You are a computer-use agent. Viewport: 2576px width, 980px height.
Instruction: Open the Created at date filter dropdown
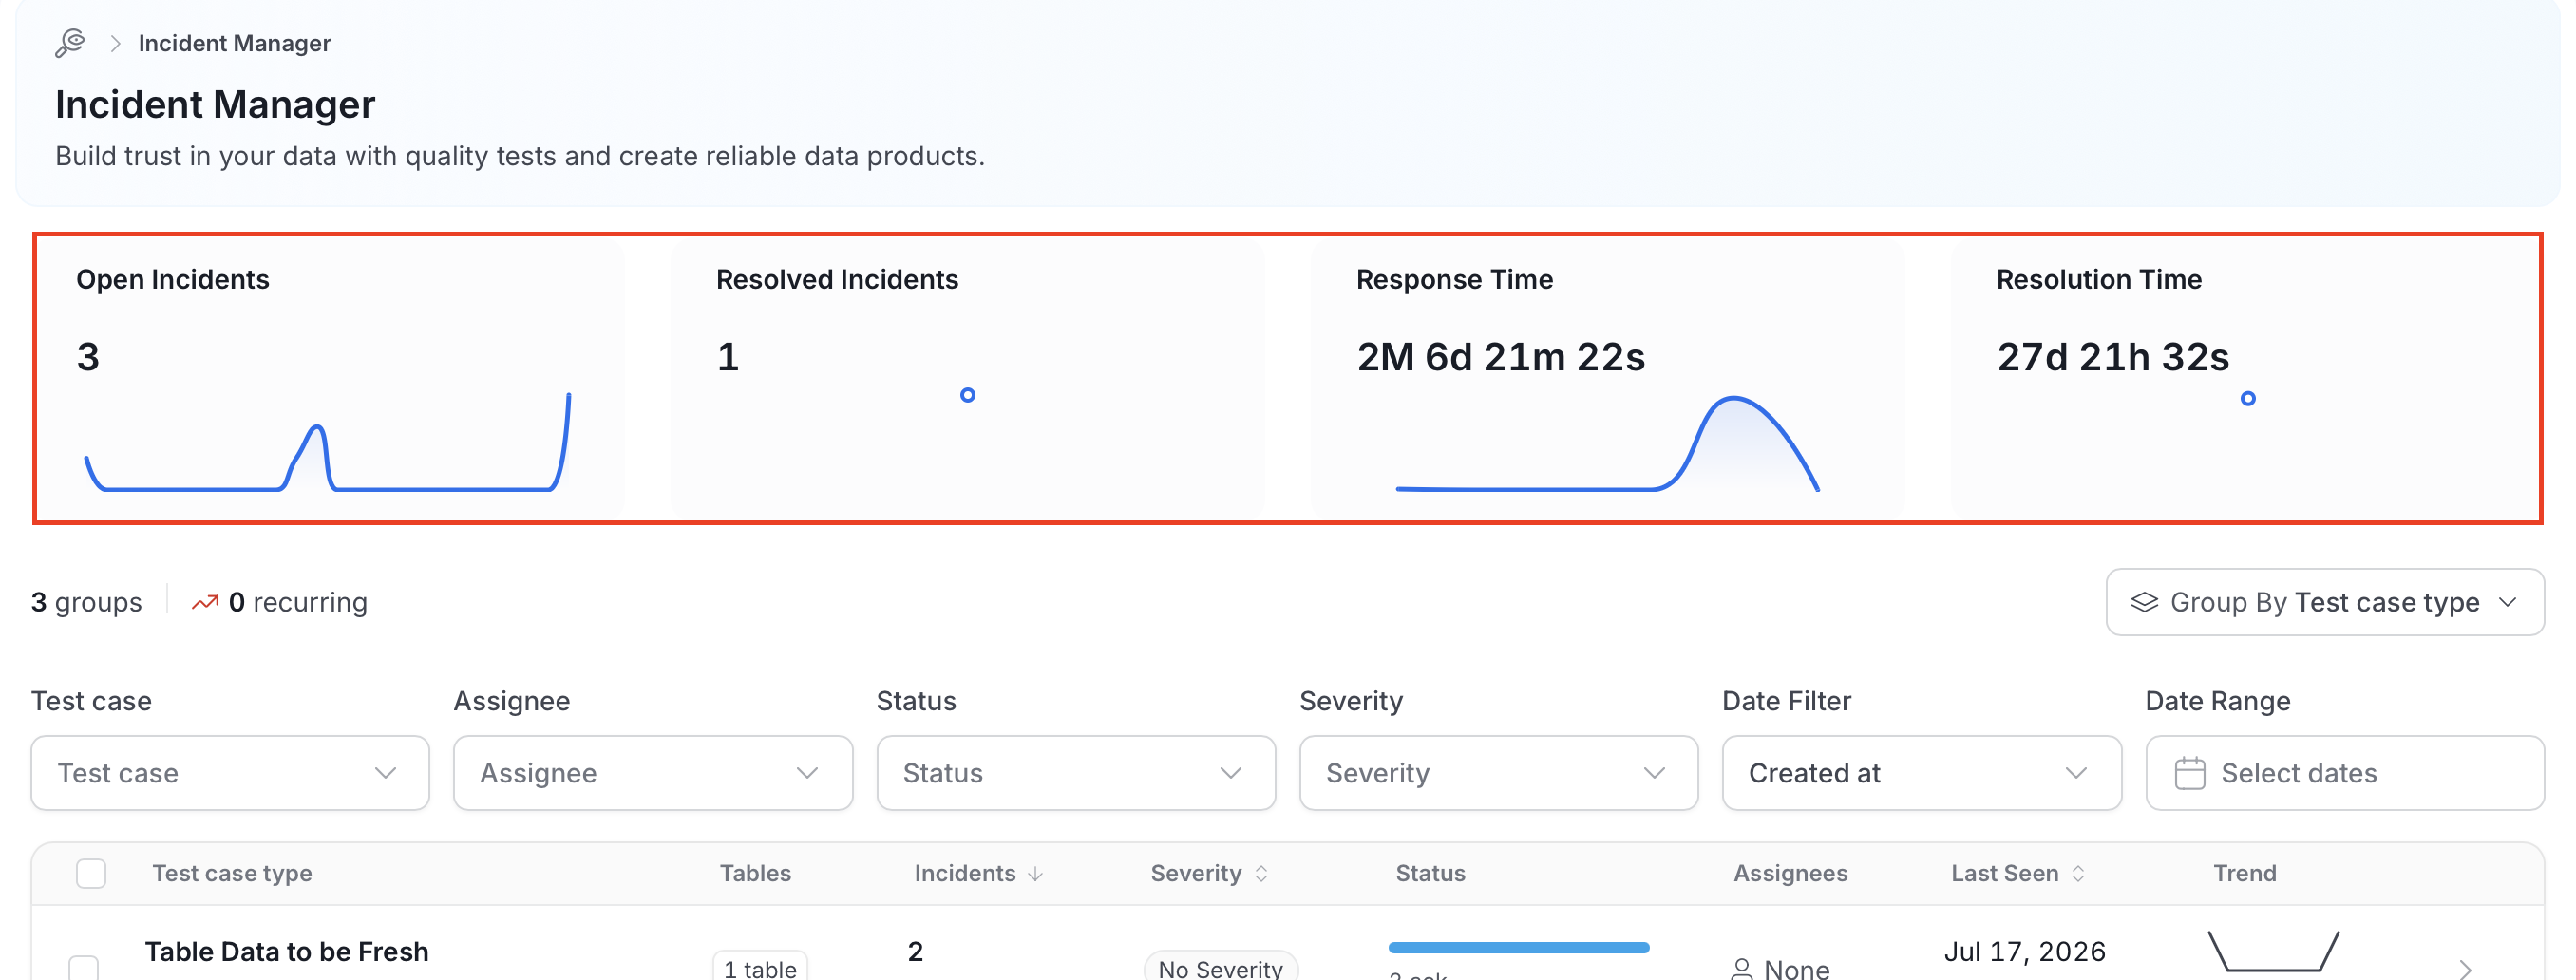[x=1922, y=773]
